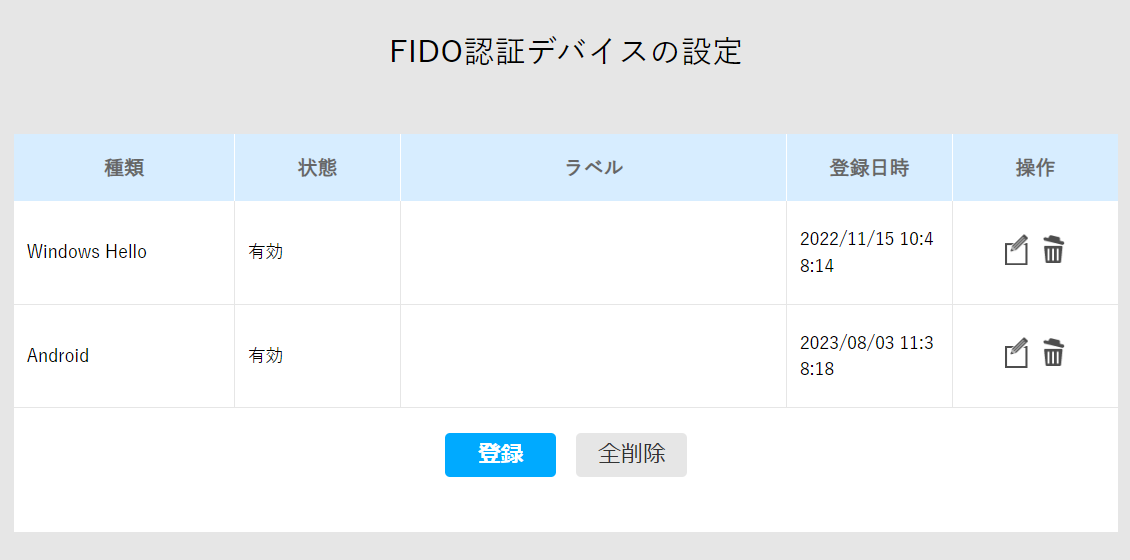Click the 2023/08/03 registration date
The width and height of the screenshot is (1130, 560).
(867, 356)
